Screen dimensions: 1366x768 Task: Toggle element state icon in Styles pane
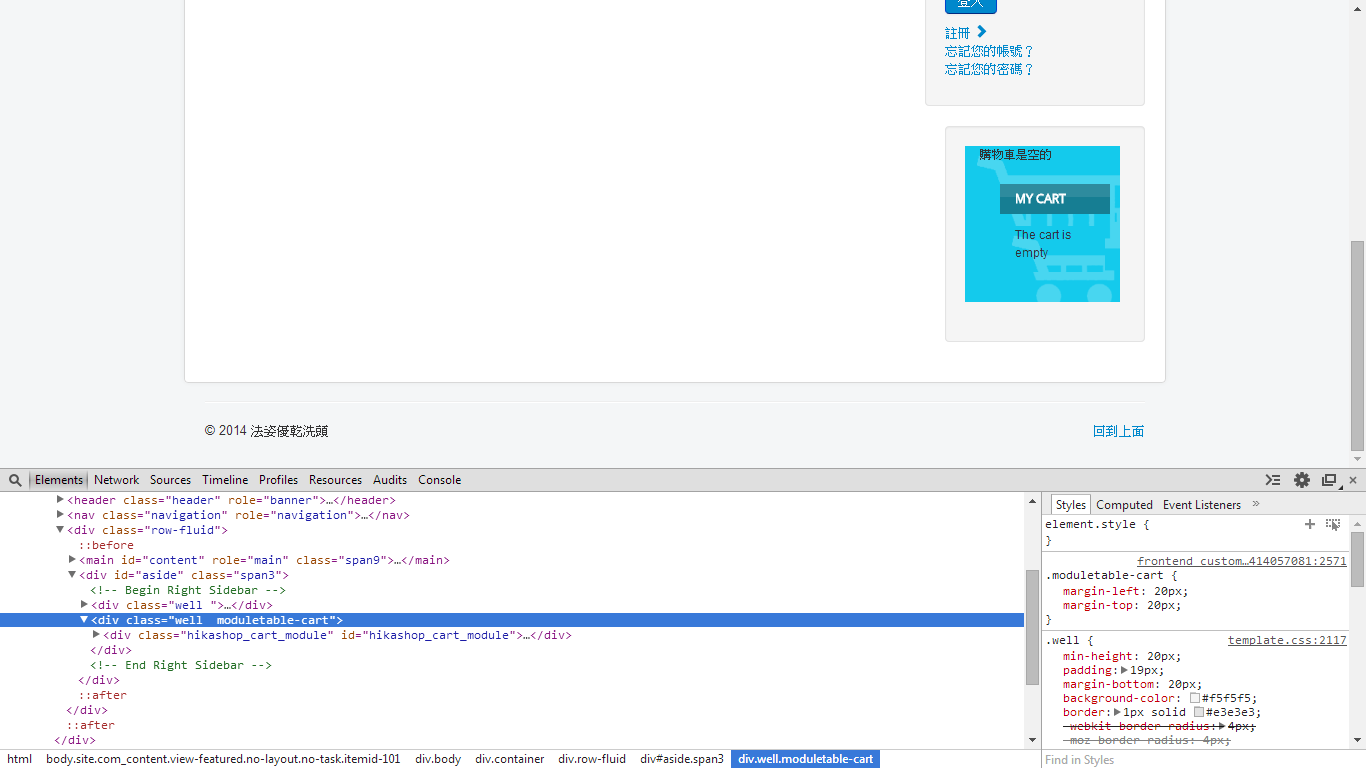click(x=1332, y=524)
